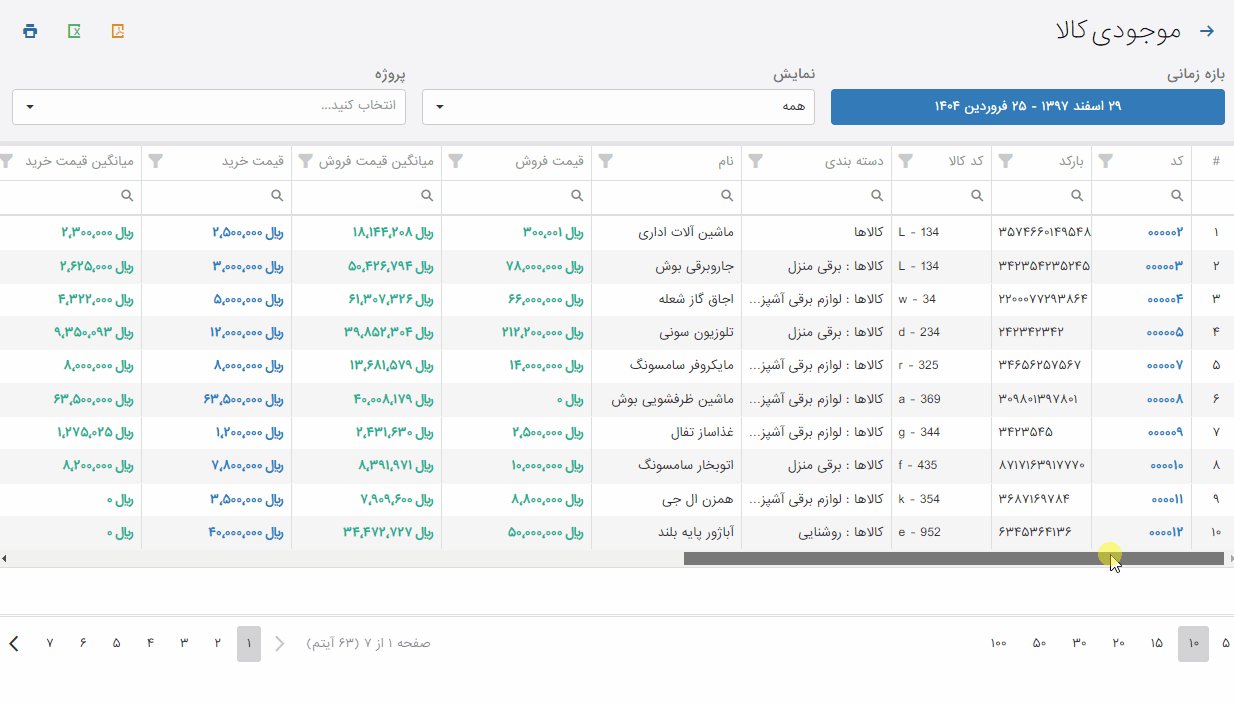Viewport: 1234px width, 705px height.
Task: Click the search box under کد کالا column
Action: pyautogui.click(x=942, y=196)
